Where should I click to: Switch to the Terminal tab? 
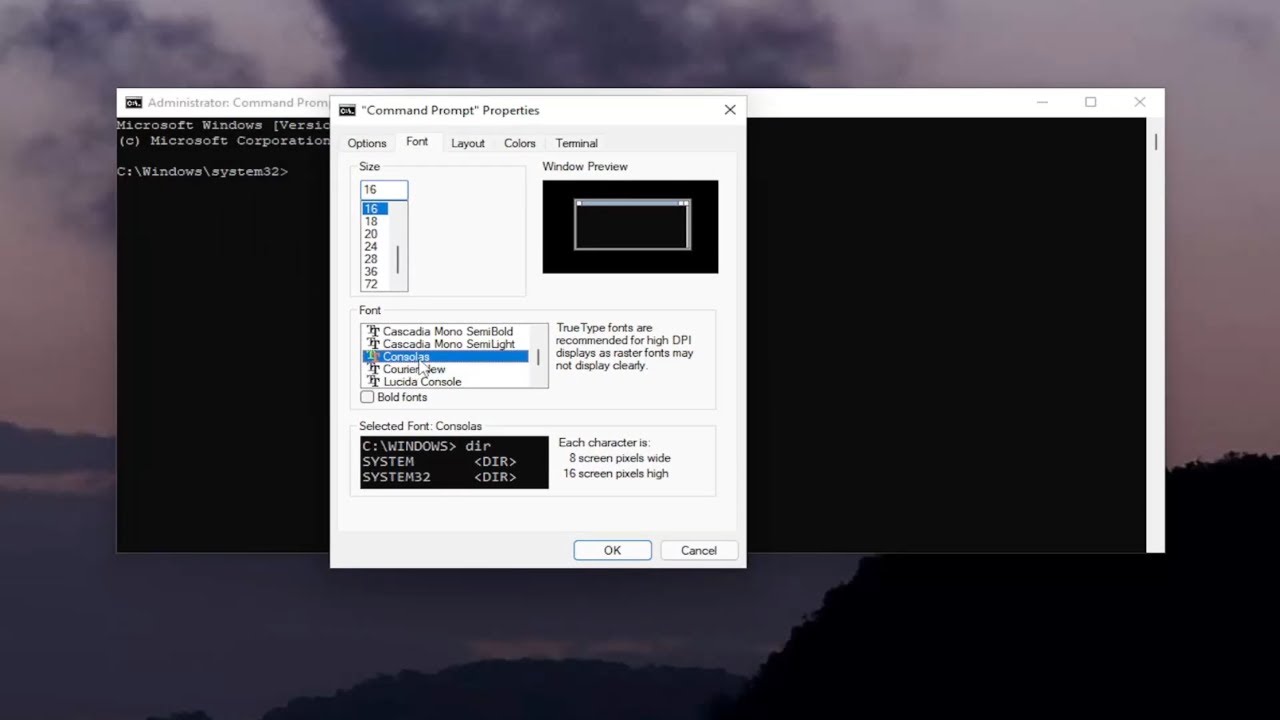coord(576,143)
